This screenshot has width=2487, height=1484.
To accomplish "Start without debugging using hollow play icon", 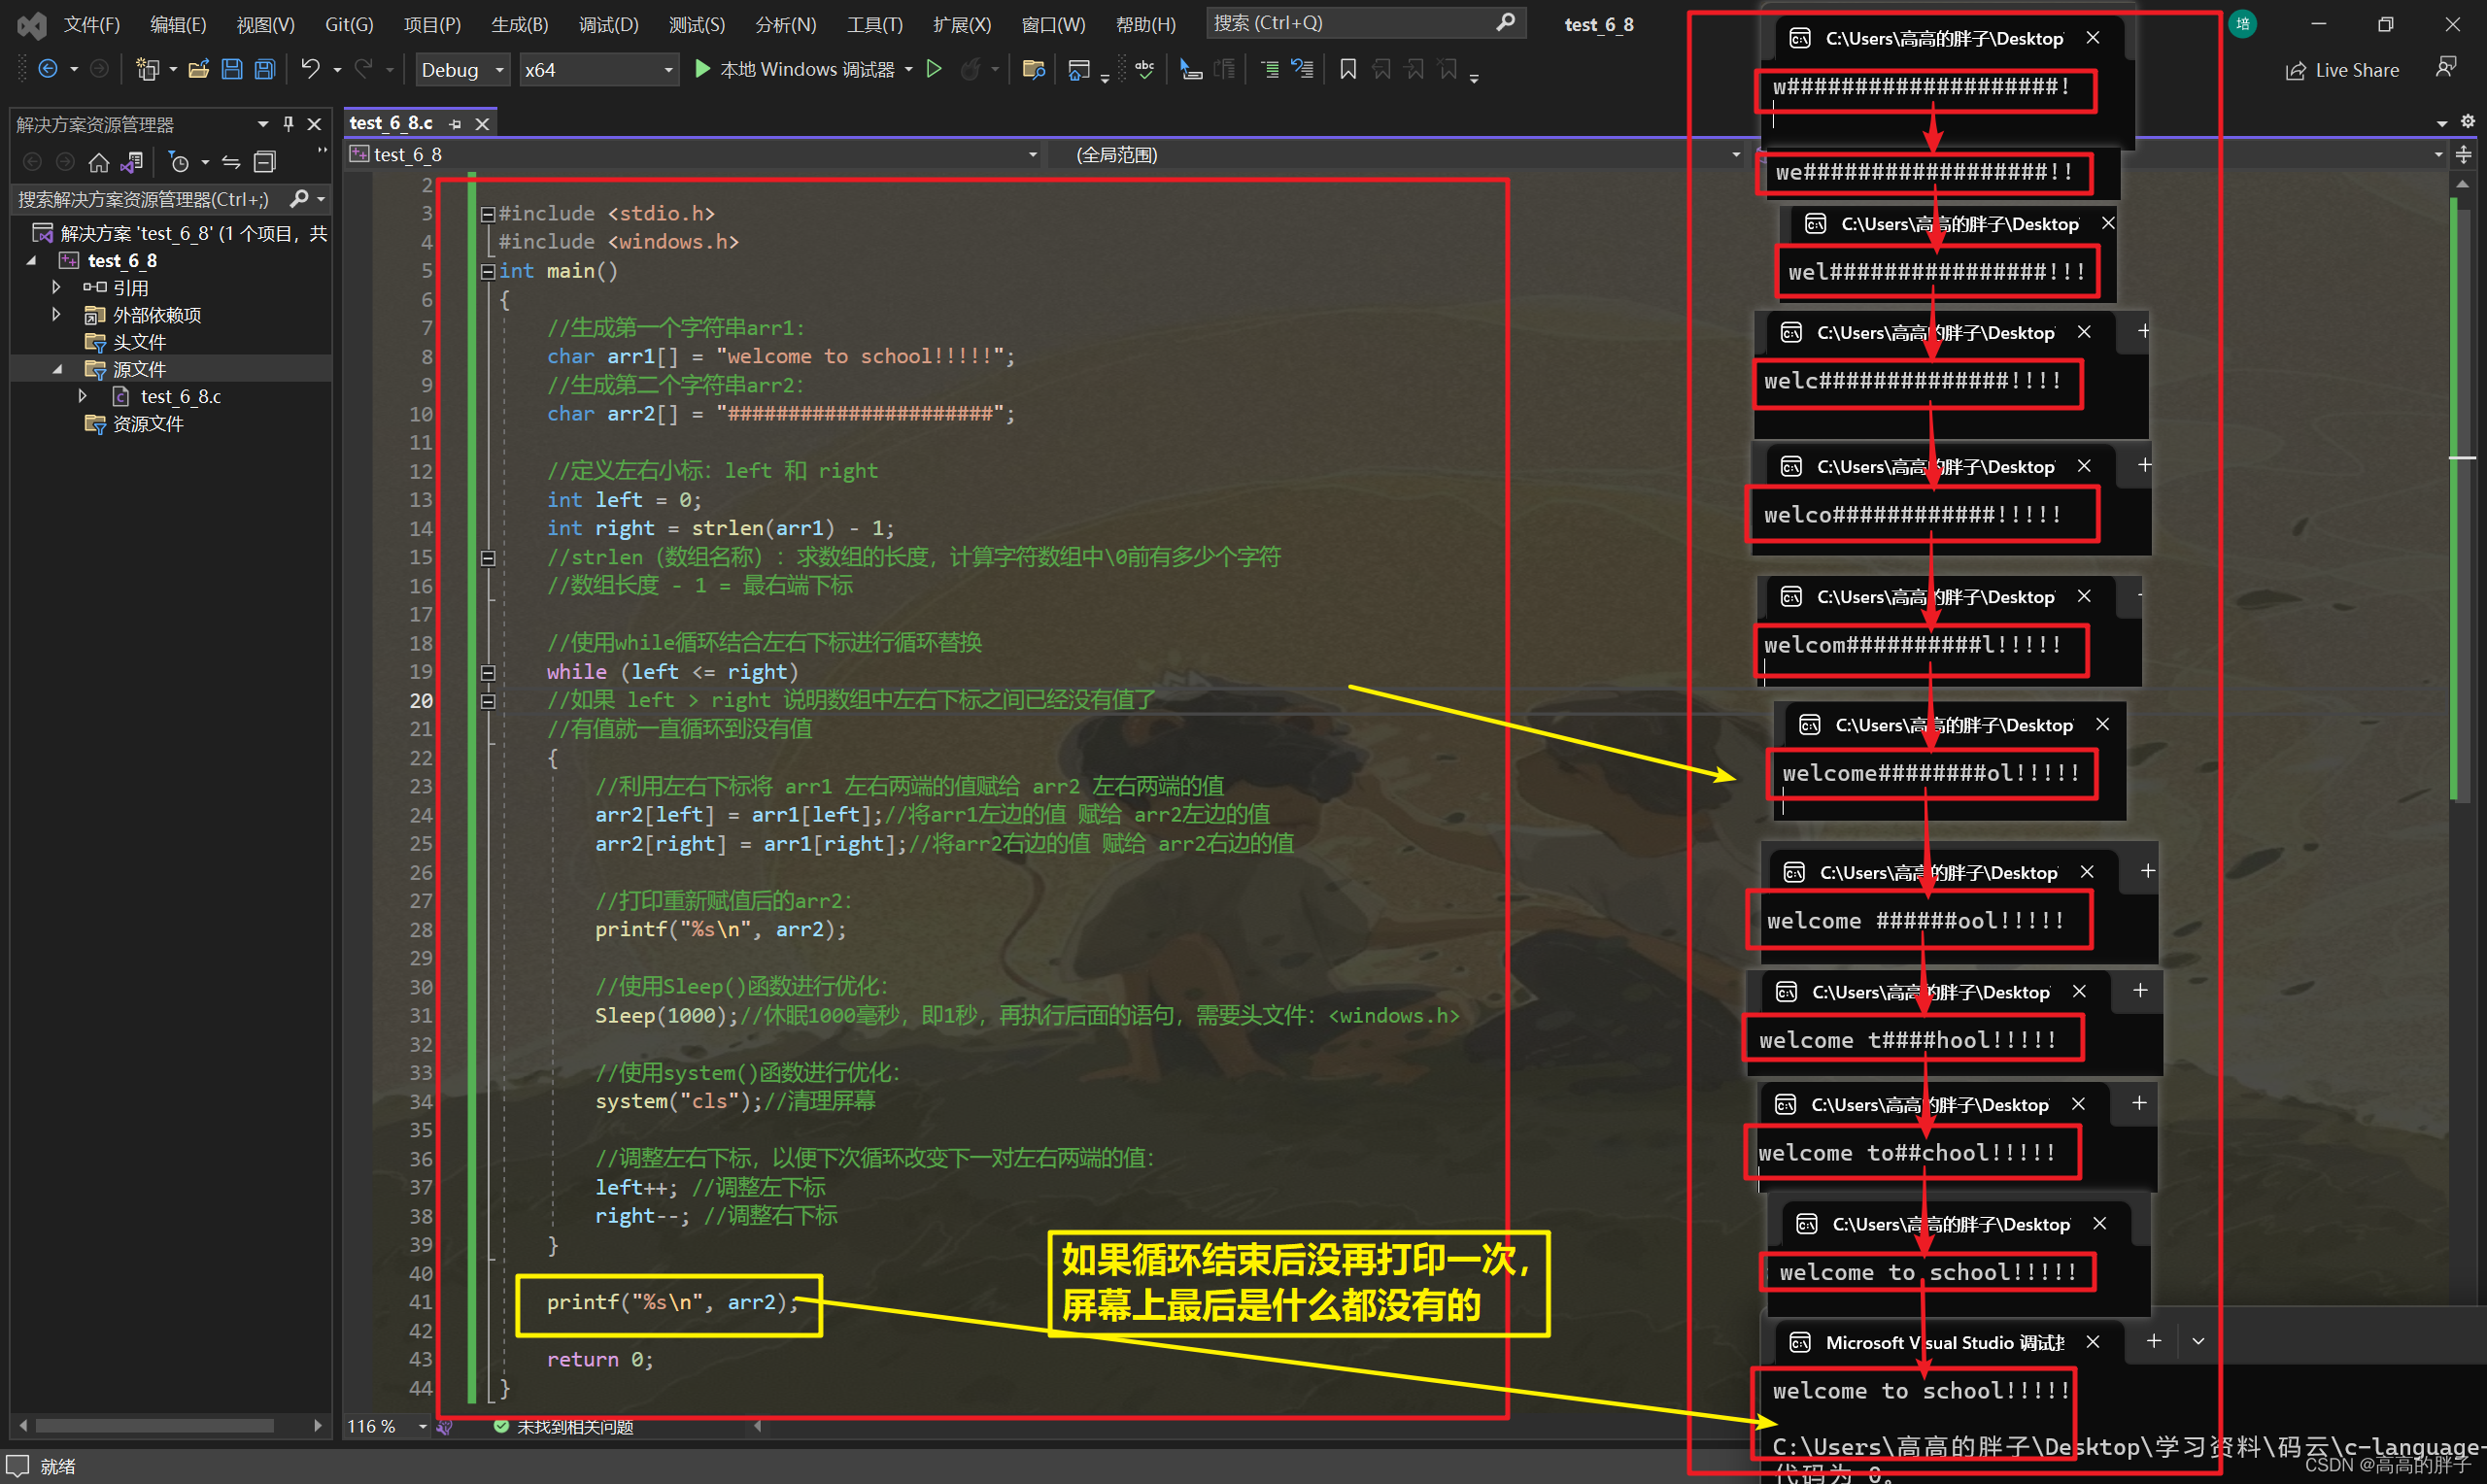I will (x=934, y=69).
